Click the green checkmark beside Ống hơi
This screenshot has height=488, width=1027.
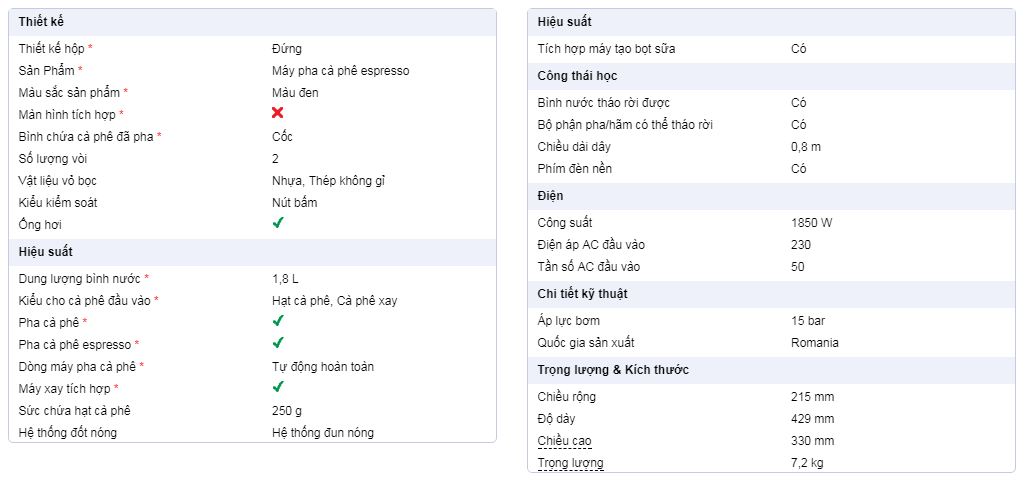coord(278,223)
